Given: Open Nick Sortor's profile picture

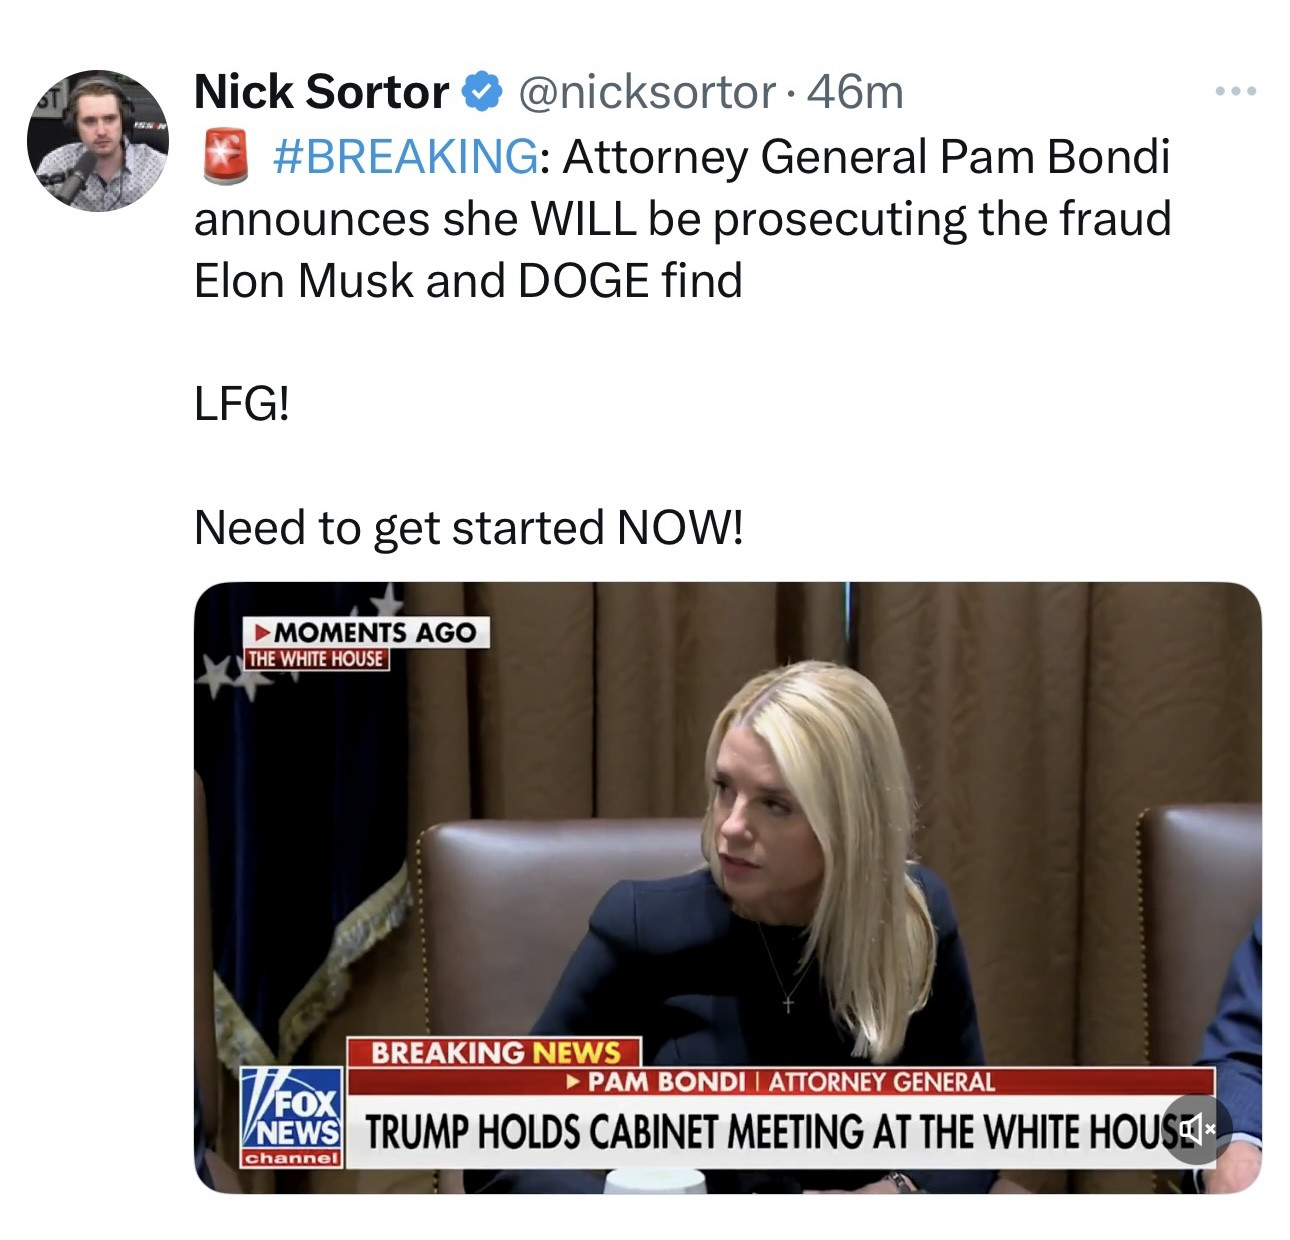Looking at the screenshot, I should pos(98,141).
